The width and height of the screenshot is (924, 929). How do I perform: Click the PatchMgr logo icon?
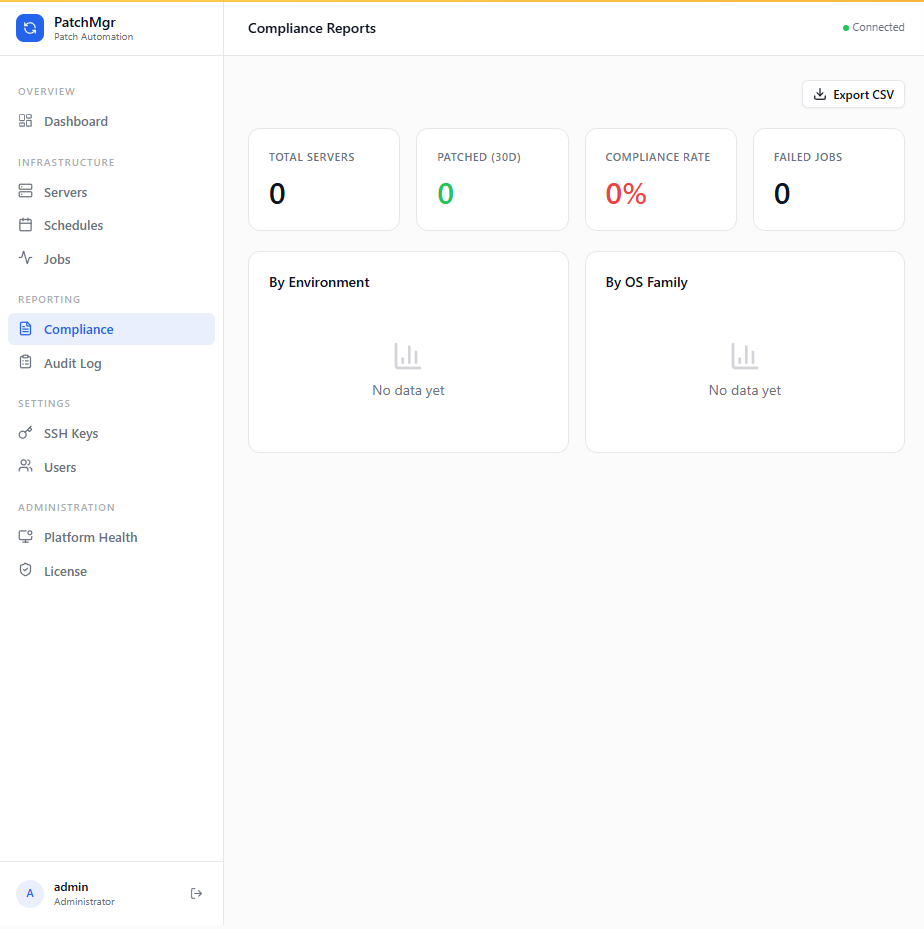coord(30,28)
